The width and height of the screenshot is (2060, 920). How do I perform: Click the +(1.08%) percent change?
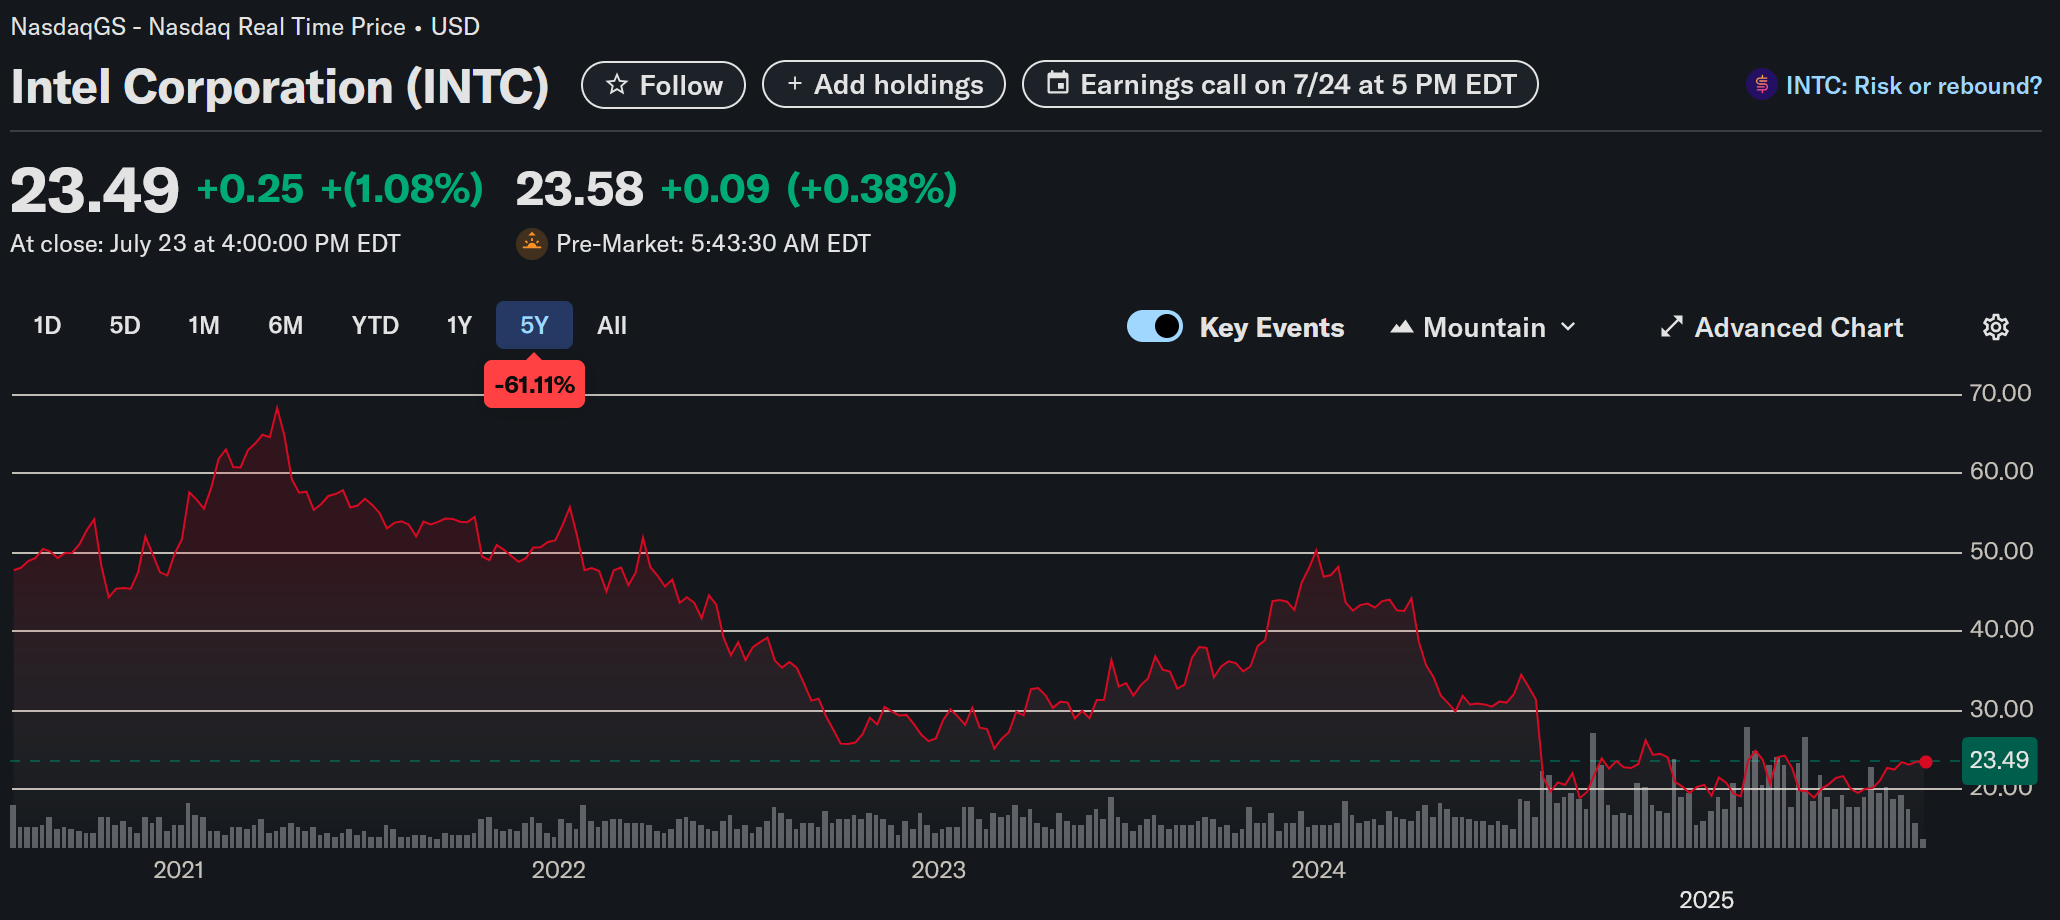402,189
